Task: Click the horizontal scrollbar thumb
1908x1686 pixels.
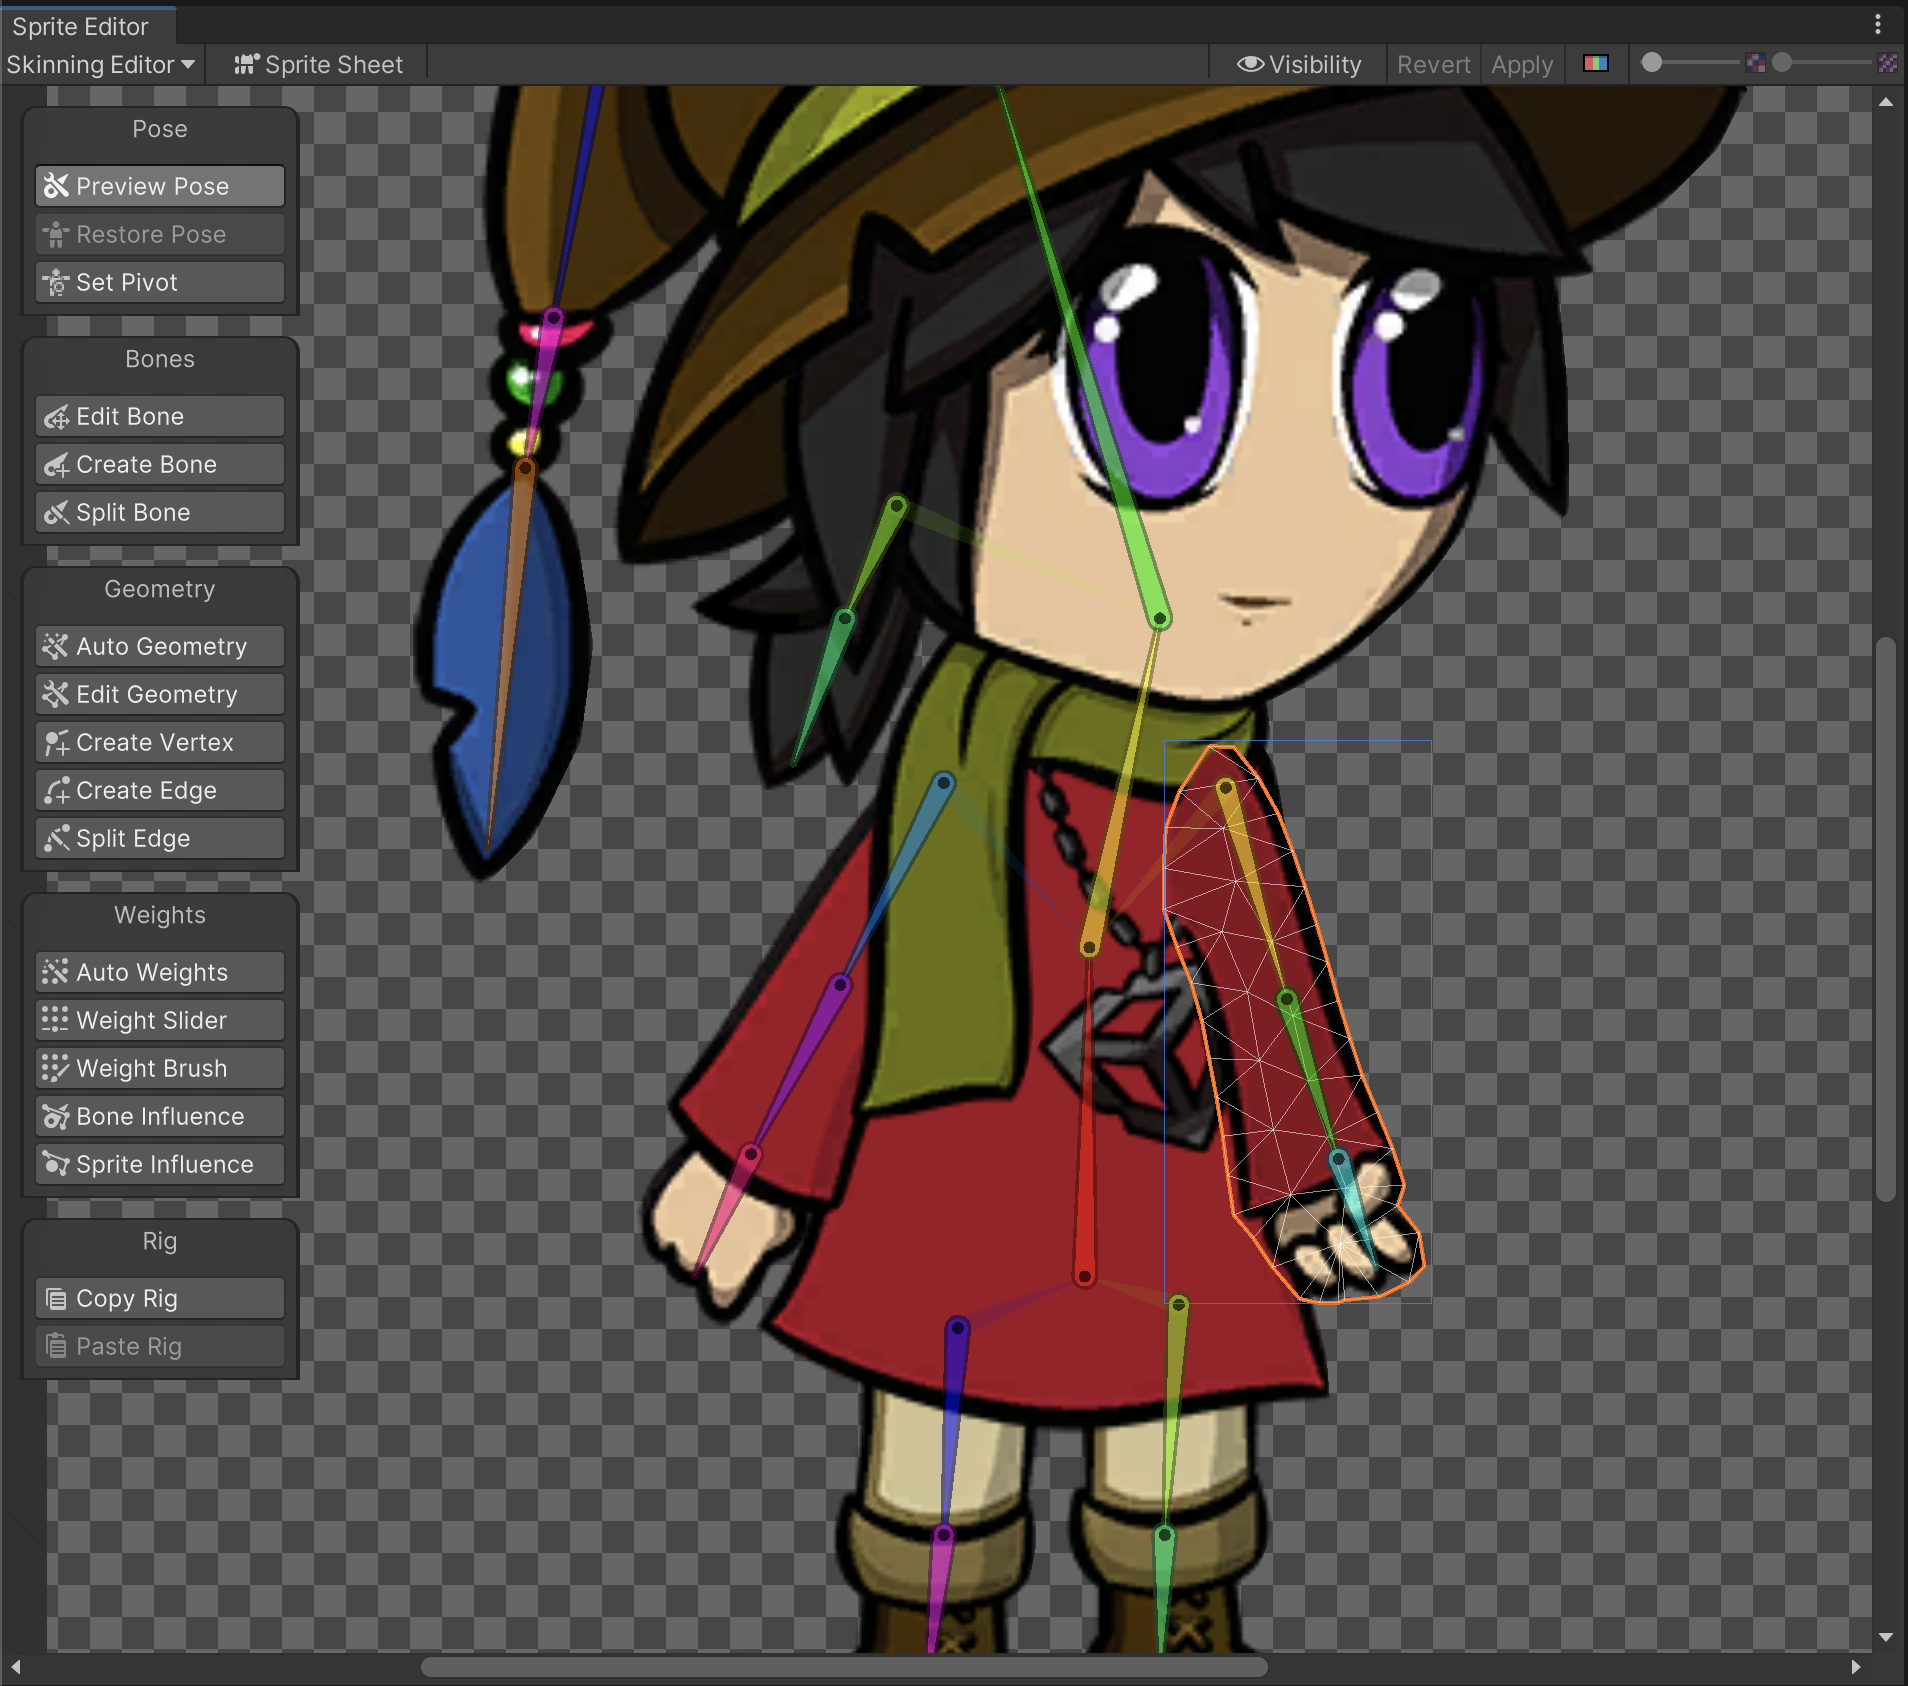Action: 844,1667
